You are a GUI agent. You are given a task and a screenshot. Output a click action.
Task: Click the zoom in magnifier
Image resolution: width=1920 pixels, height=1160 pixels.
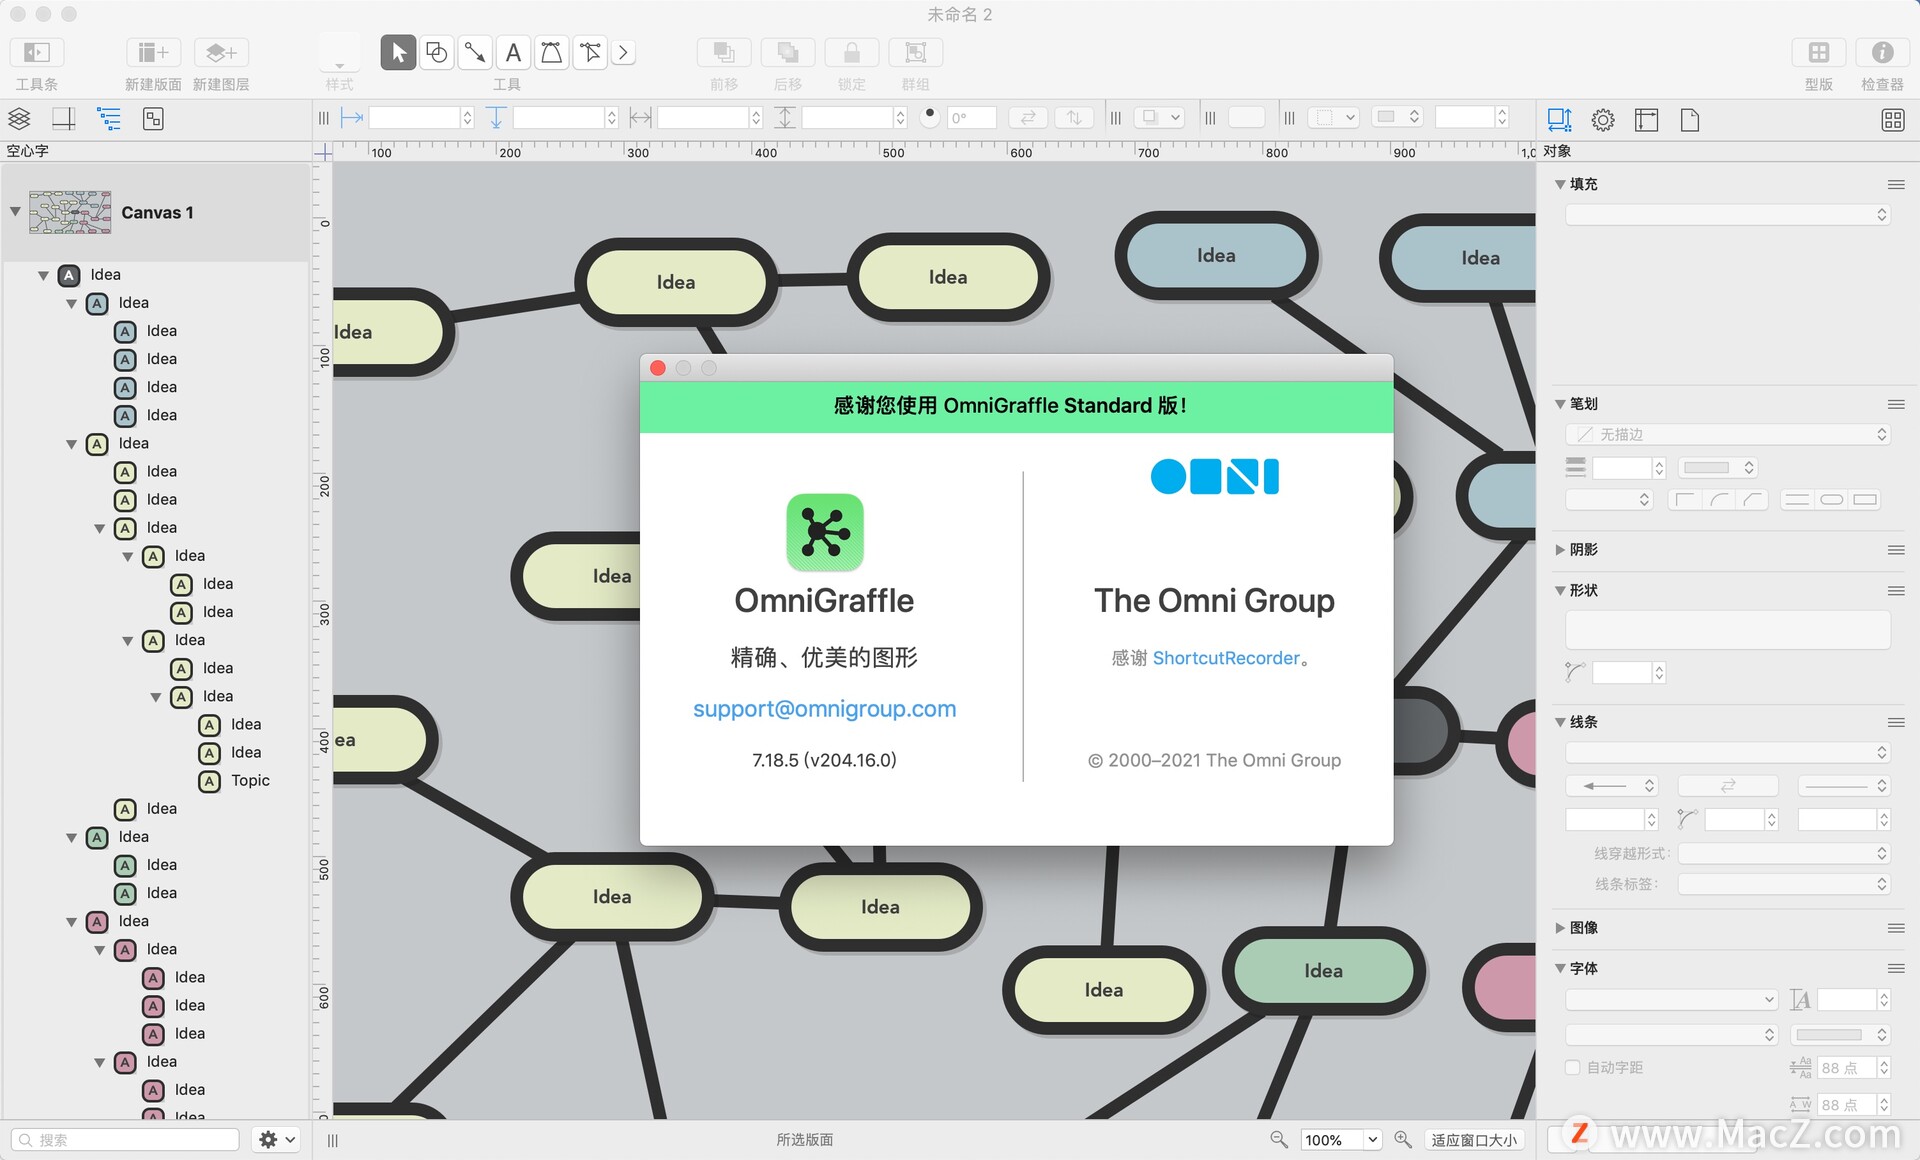[x=1403, y=1140]
